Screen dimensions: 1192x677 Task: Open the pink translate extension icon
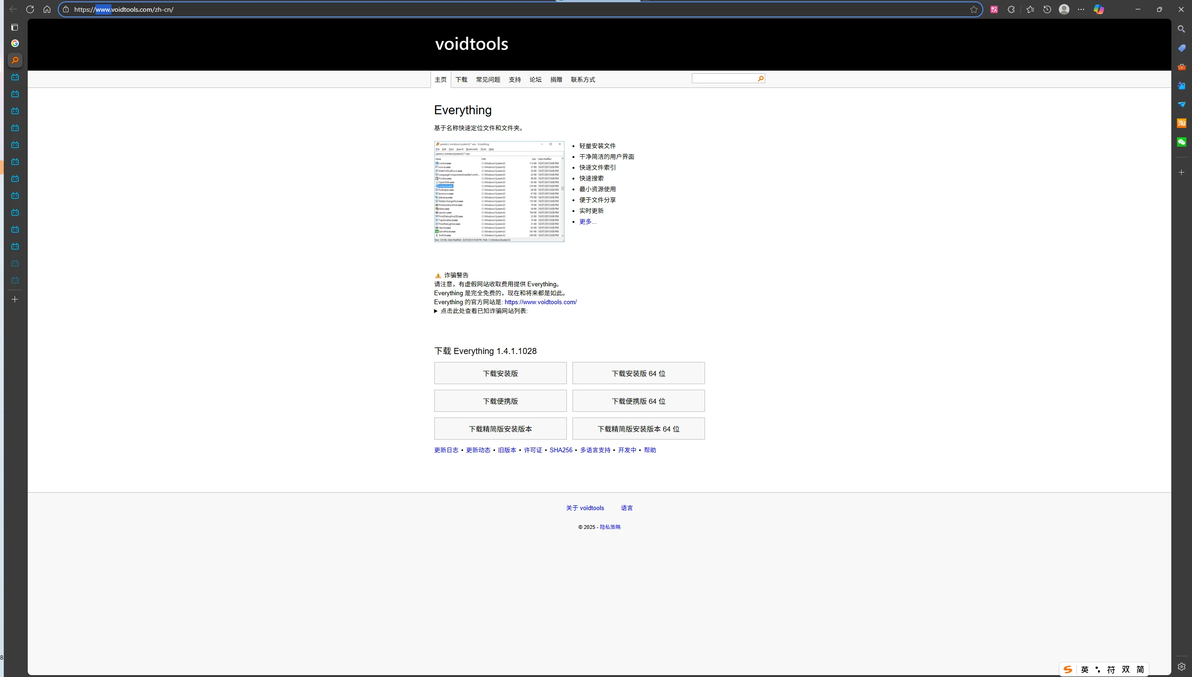994,9
